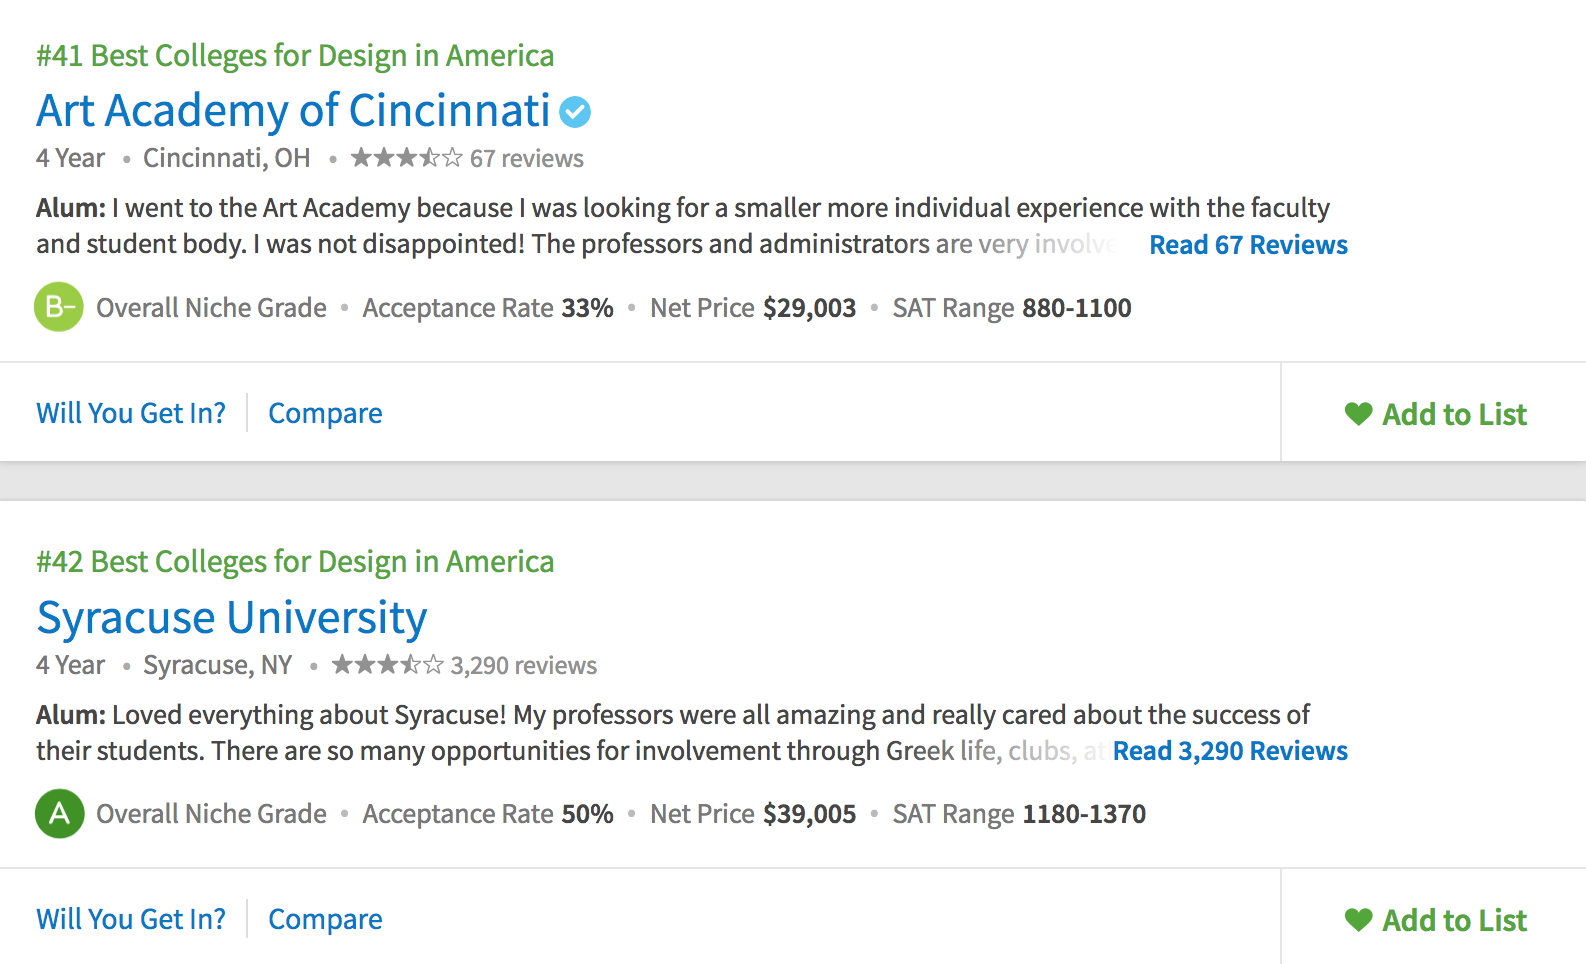Click the heart icon in Syracuse's Add to List
The height and width of the screenshot is (964, 1586).
pyautogui.click(x=1358, y=919)
